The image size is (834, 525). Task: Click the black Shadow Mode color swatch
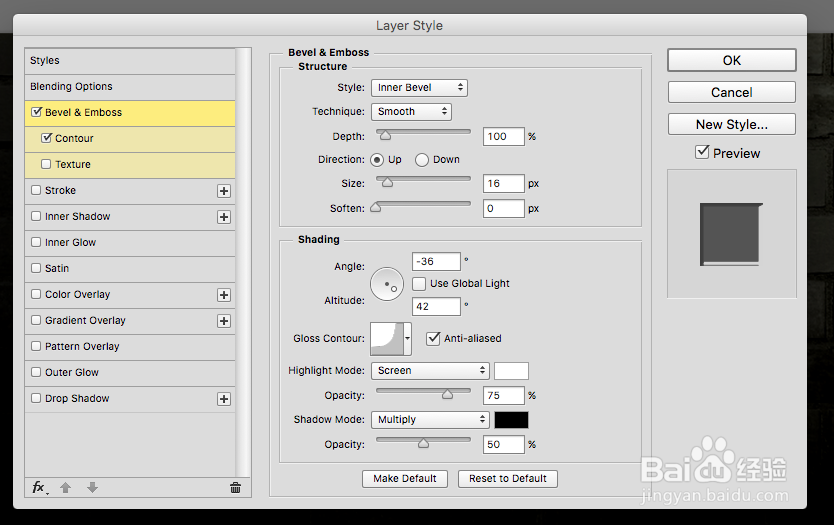pyautogui.click(x=511, y=420)
